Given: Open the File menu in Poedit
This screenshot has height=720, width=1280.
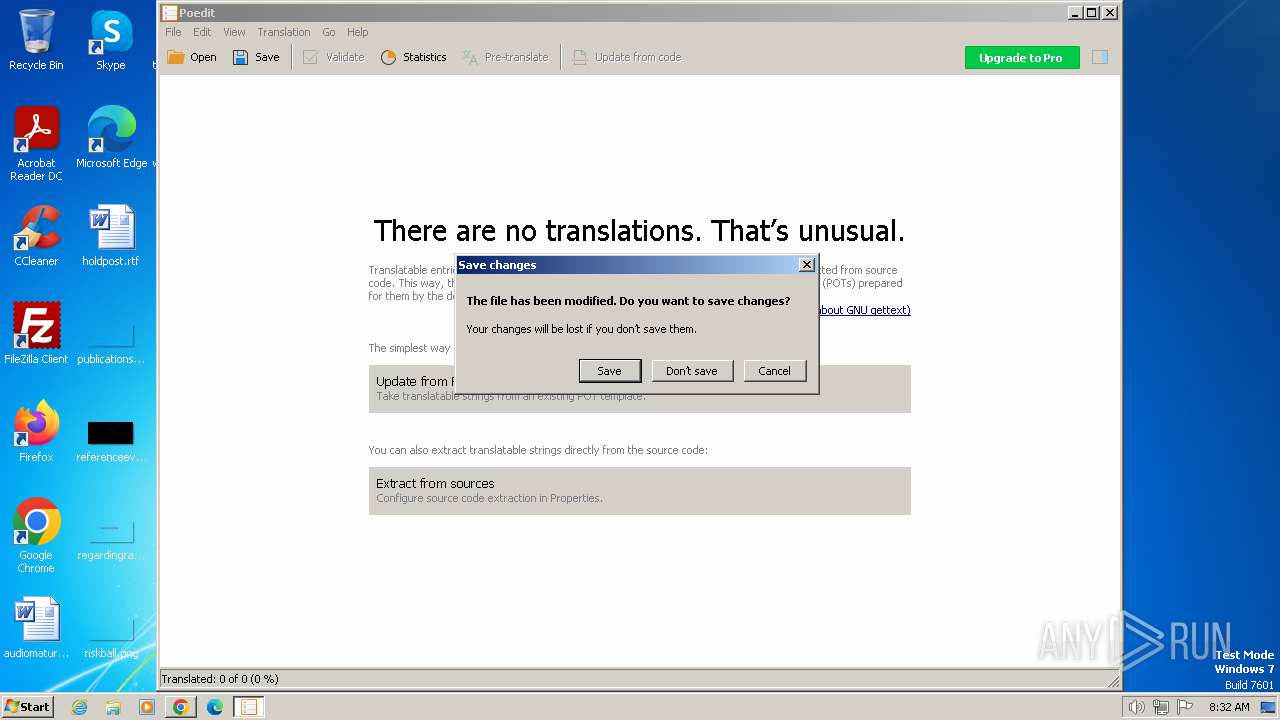Looking at the screenshot, I should point(173,32).
